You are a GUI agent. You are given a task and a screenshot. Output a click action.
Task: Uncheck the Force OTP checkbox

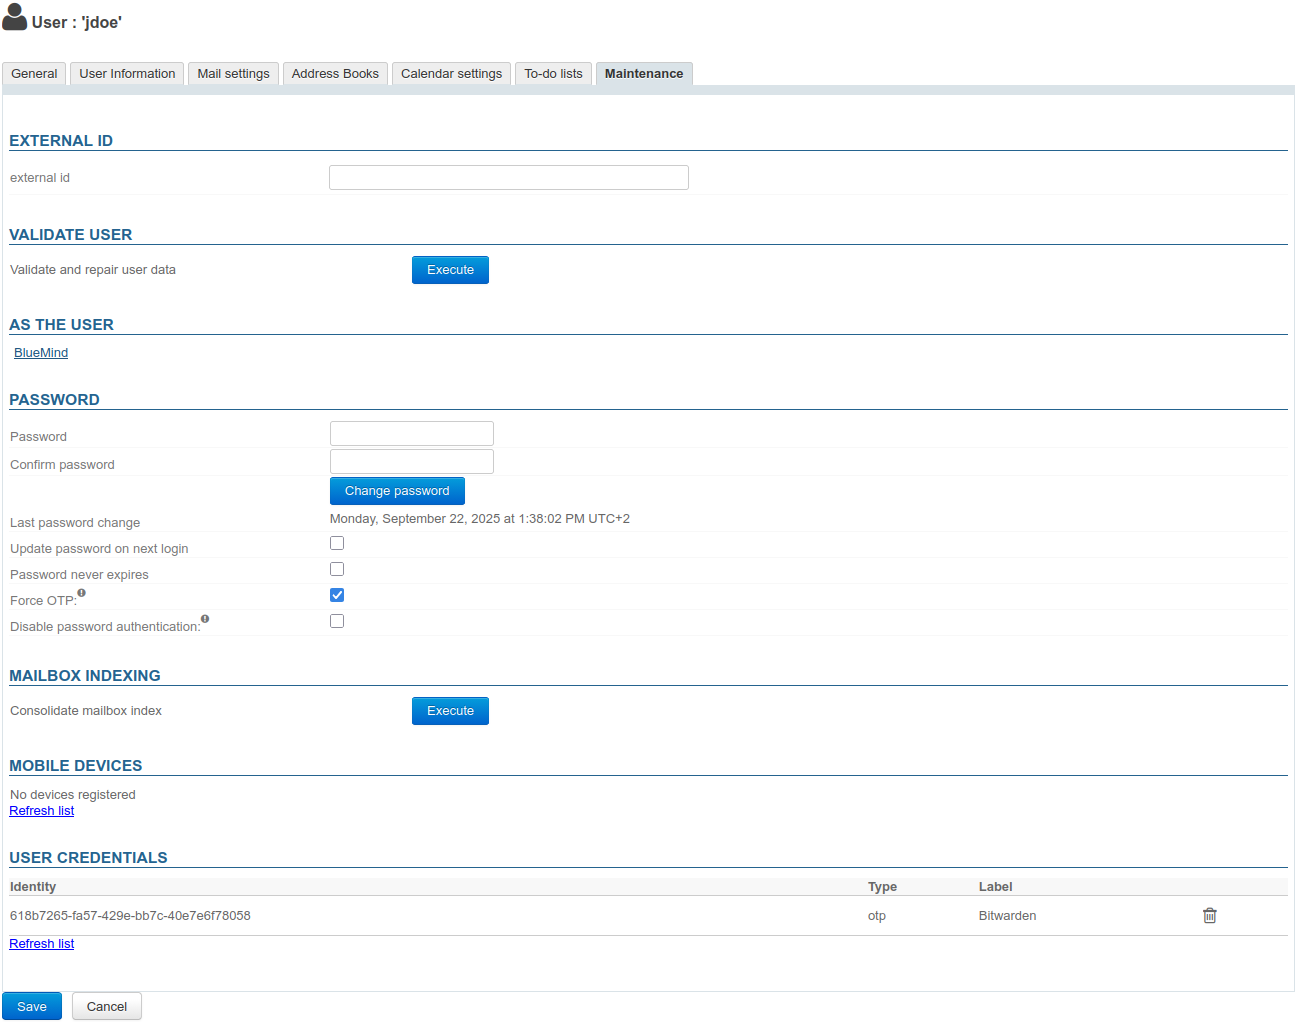pos(337,595)
